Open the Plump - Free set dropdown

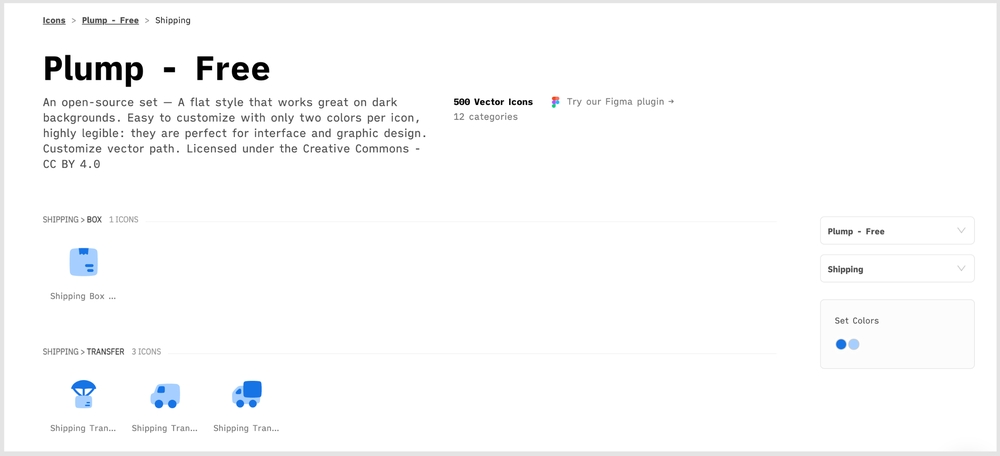click(897, 231)
